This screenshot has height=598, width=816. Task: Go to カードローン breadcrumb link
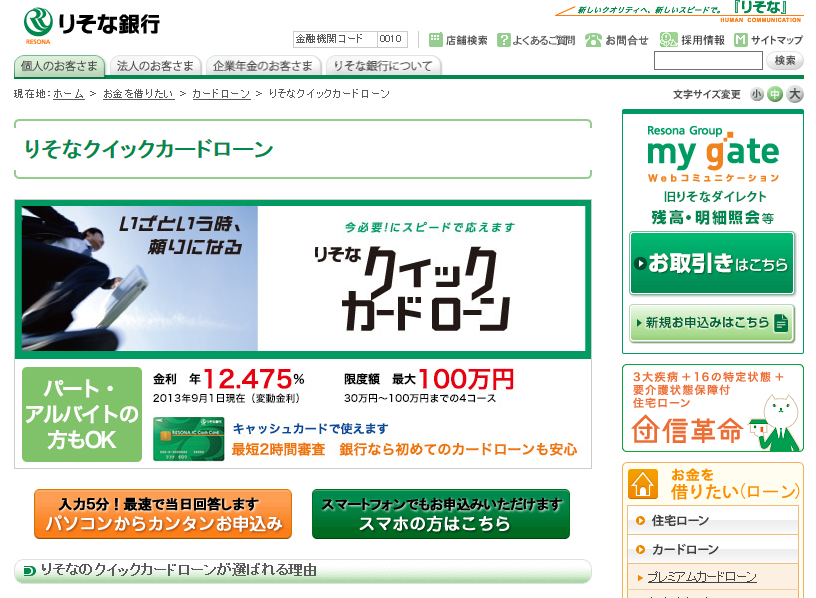point(221,94)
